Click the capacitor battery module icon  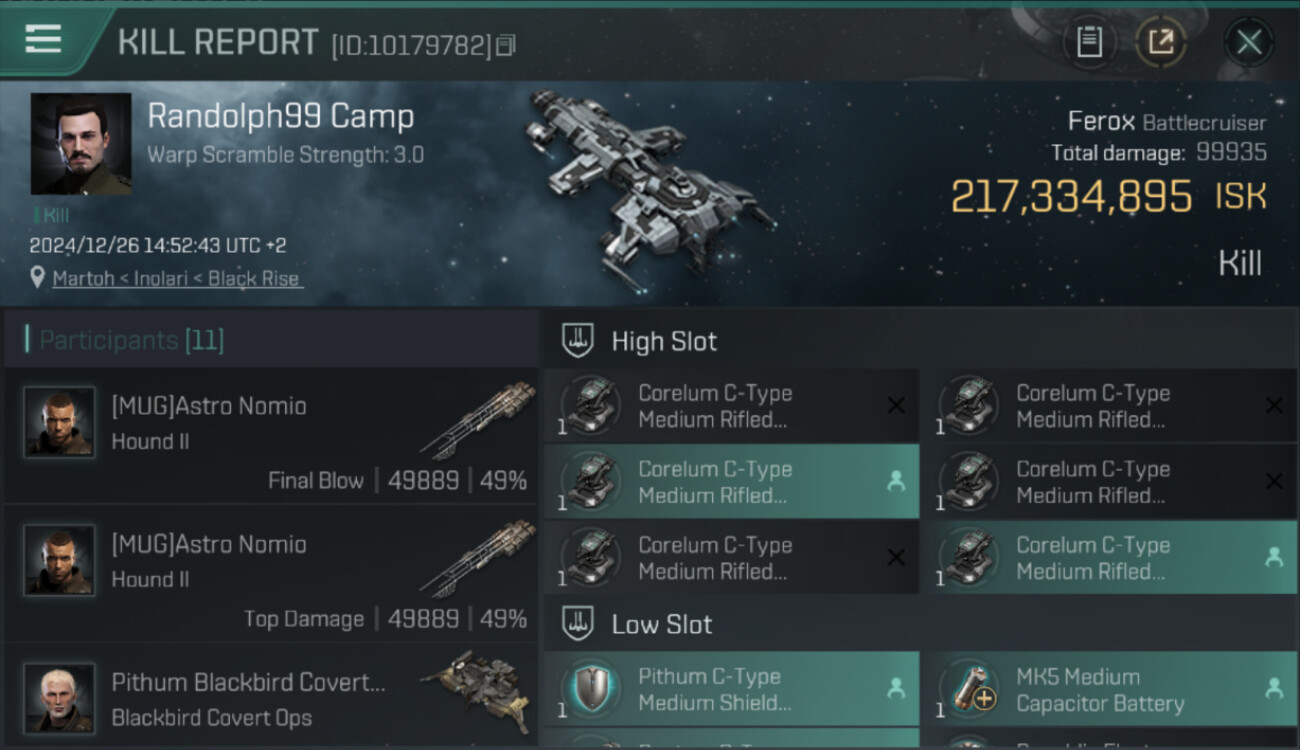[x=969, y=689]
